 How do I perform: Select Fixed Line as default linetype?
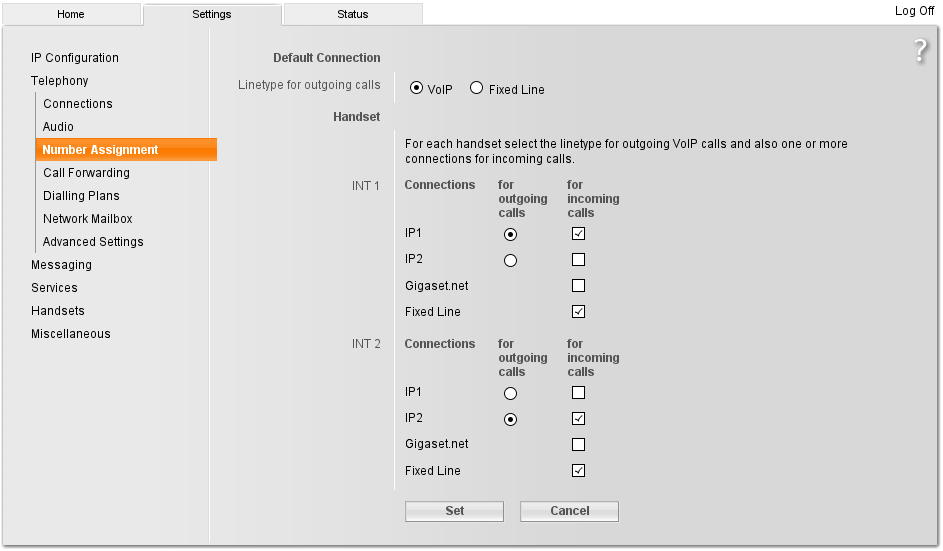[476, 89]
